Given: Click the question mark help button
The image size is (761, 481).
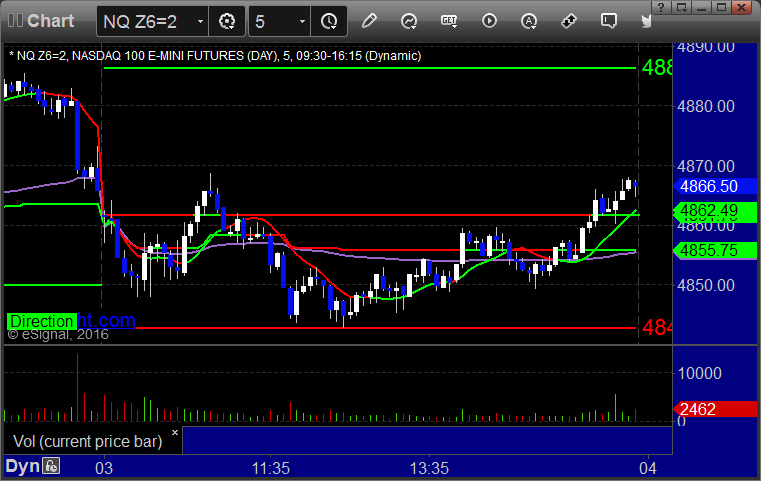Looking at the screenshot, I should 661,7.
